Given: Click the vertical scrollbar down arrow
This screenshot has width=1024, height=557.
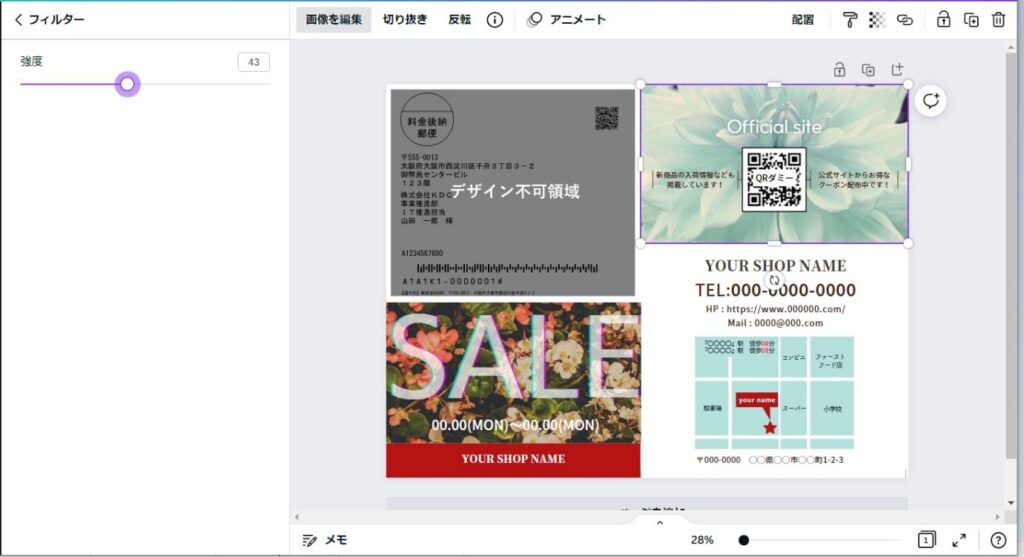Looking at the screenshot, I should 1011,503.
